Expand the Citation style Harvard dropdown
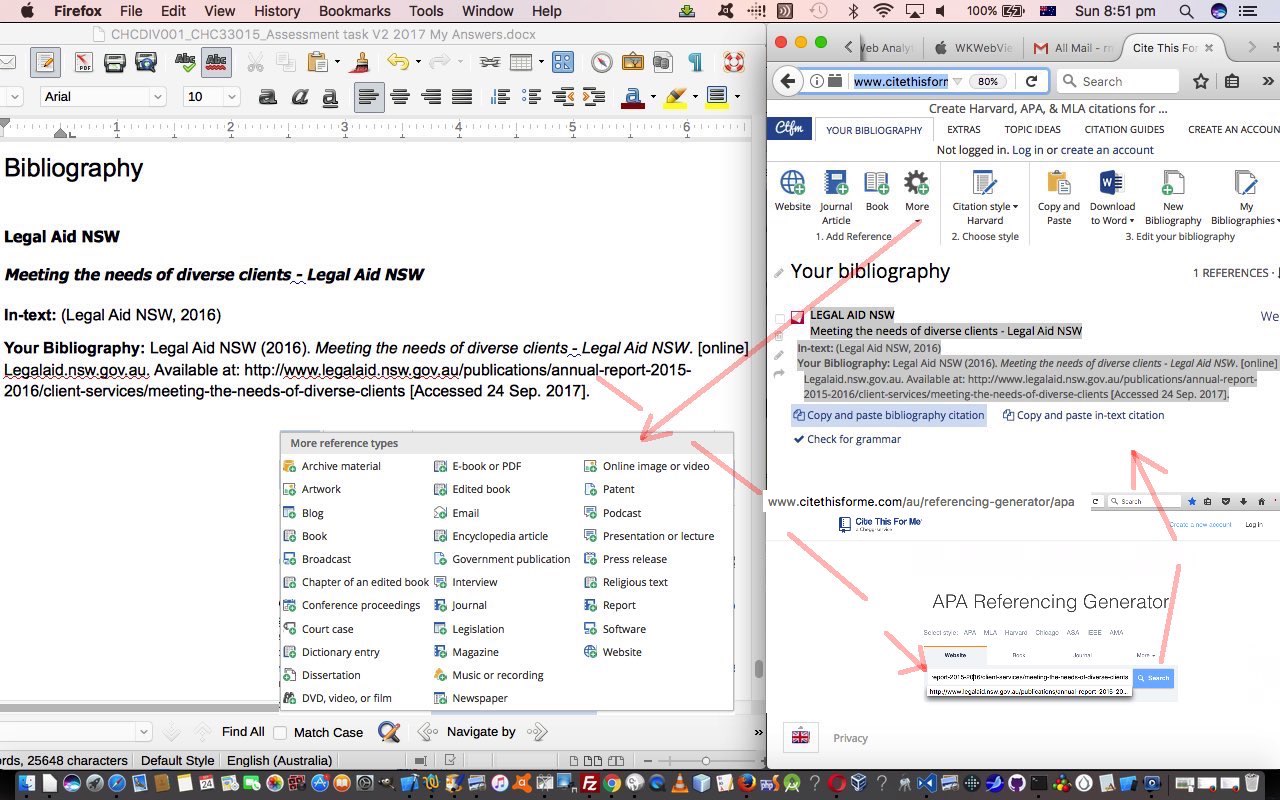The height and width of the screenshot is (800, 1280). [985, 197]
